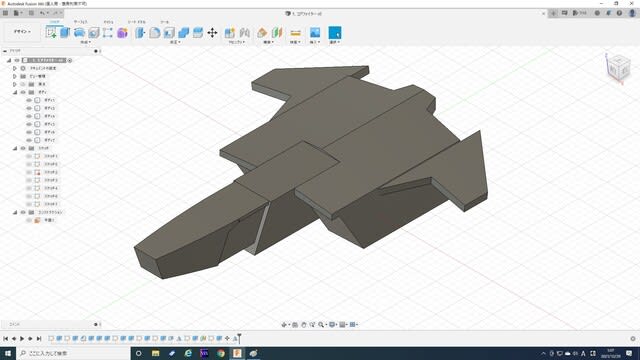Activate the blue Select tool
This screenshot has width=640, height=360.
[335, 33]
